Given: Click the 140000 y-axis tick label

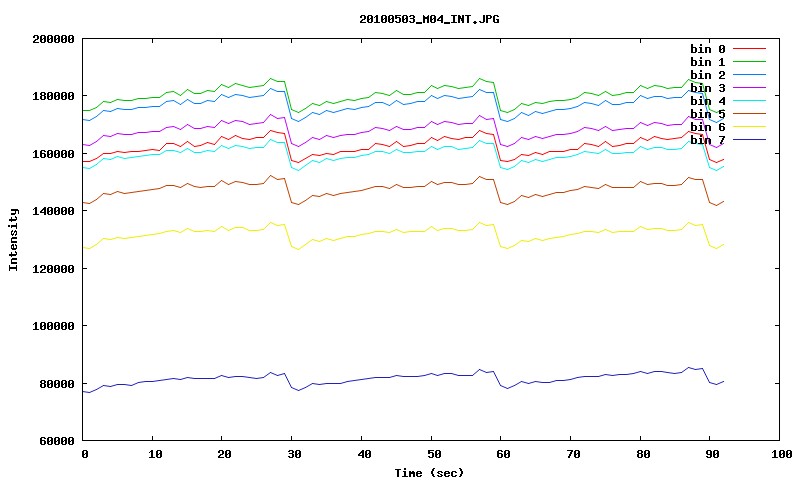Looking at the screenshot, I should tap(53, 211).
